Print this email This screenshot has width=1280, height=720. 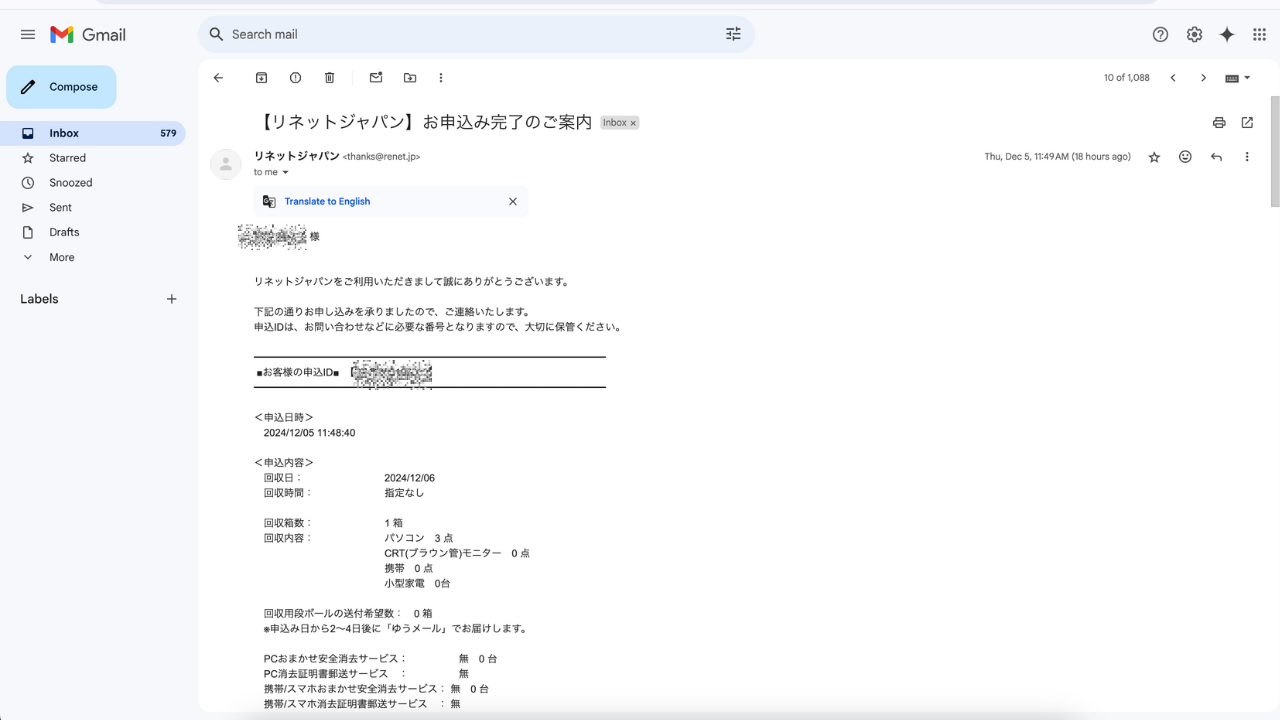(1219, 123)
